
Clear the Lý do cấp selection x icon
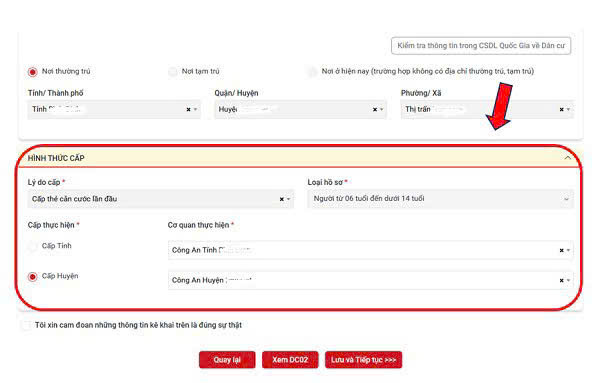[282, 199]
